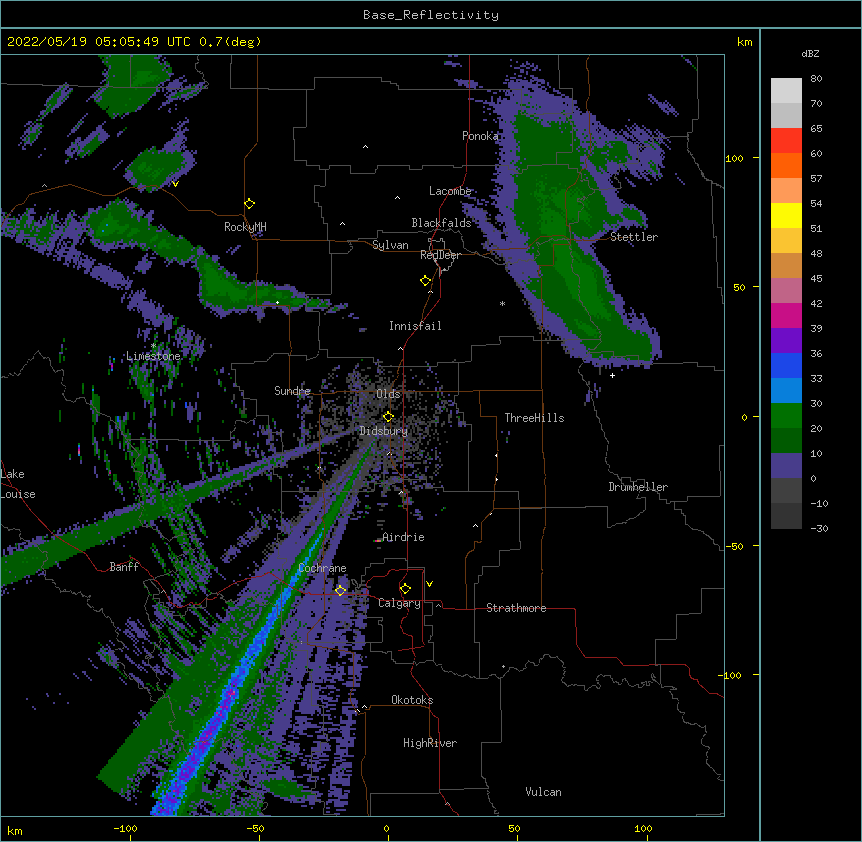Click the blue 33-36 dBZ legend swatch
The image size is (862, 842).
click(786, 365)
